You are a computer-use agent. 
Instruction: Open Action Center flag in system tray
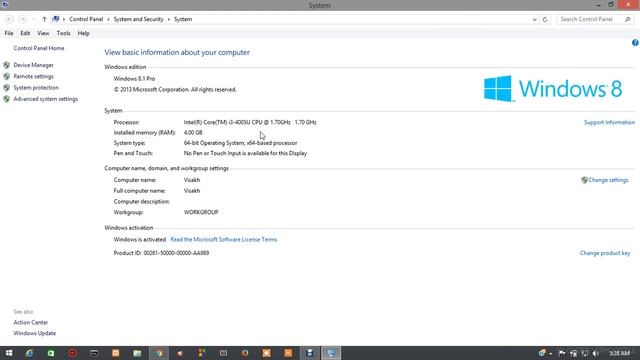coord(562,353)
